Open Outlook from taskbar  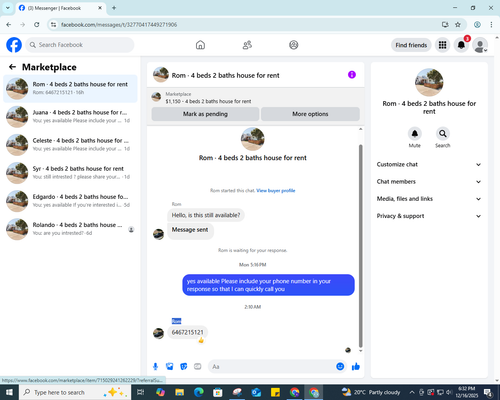256,392
